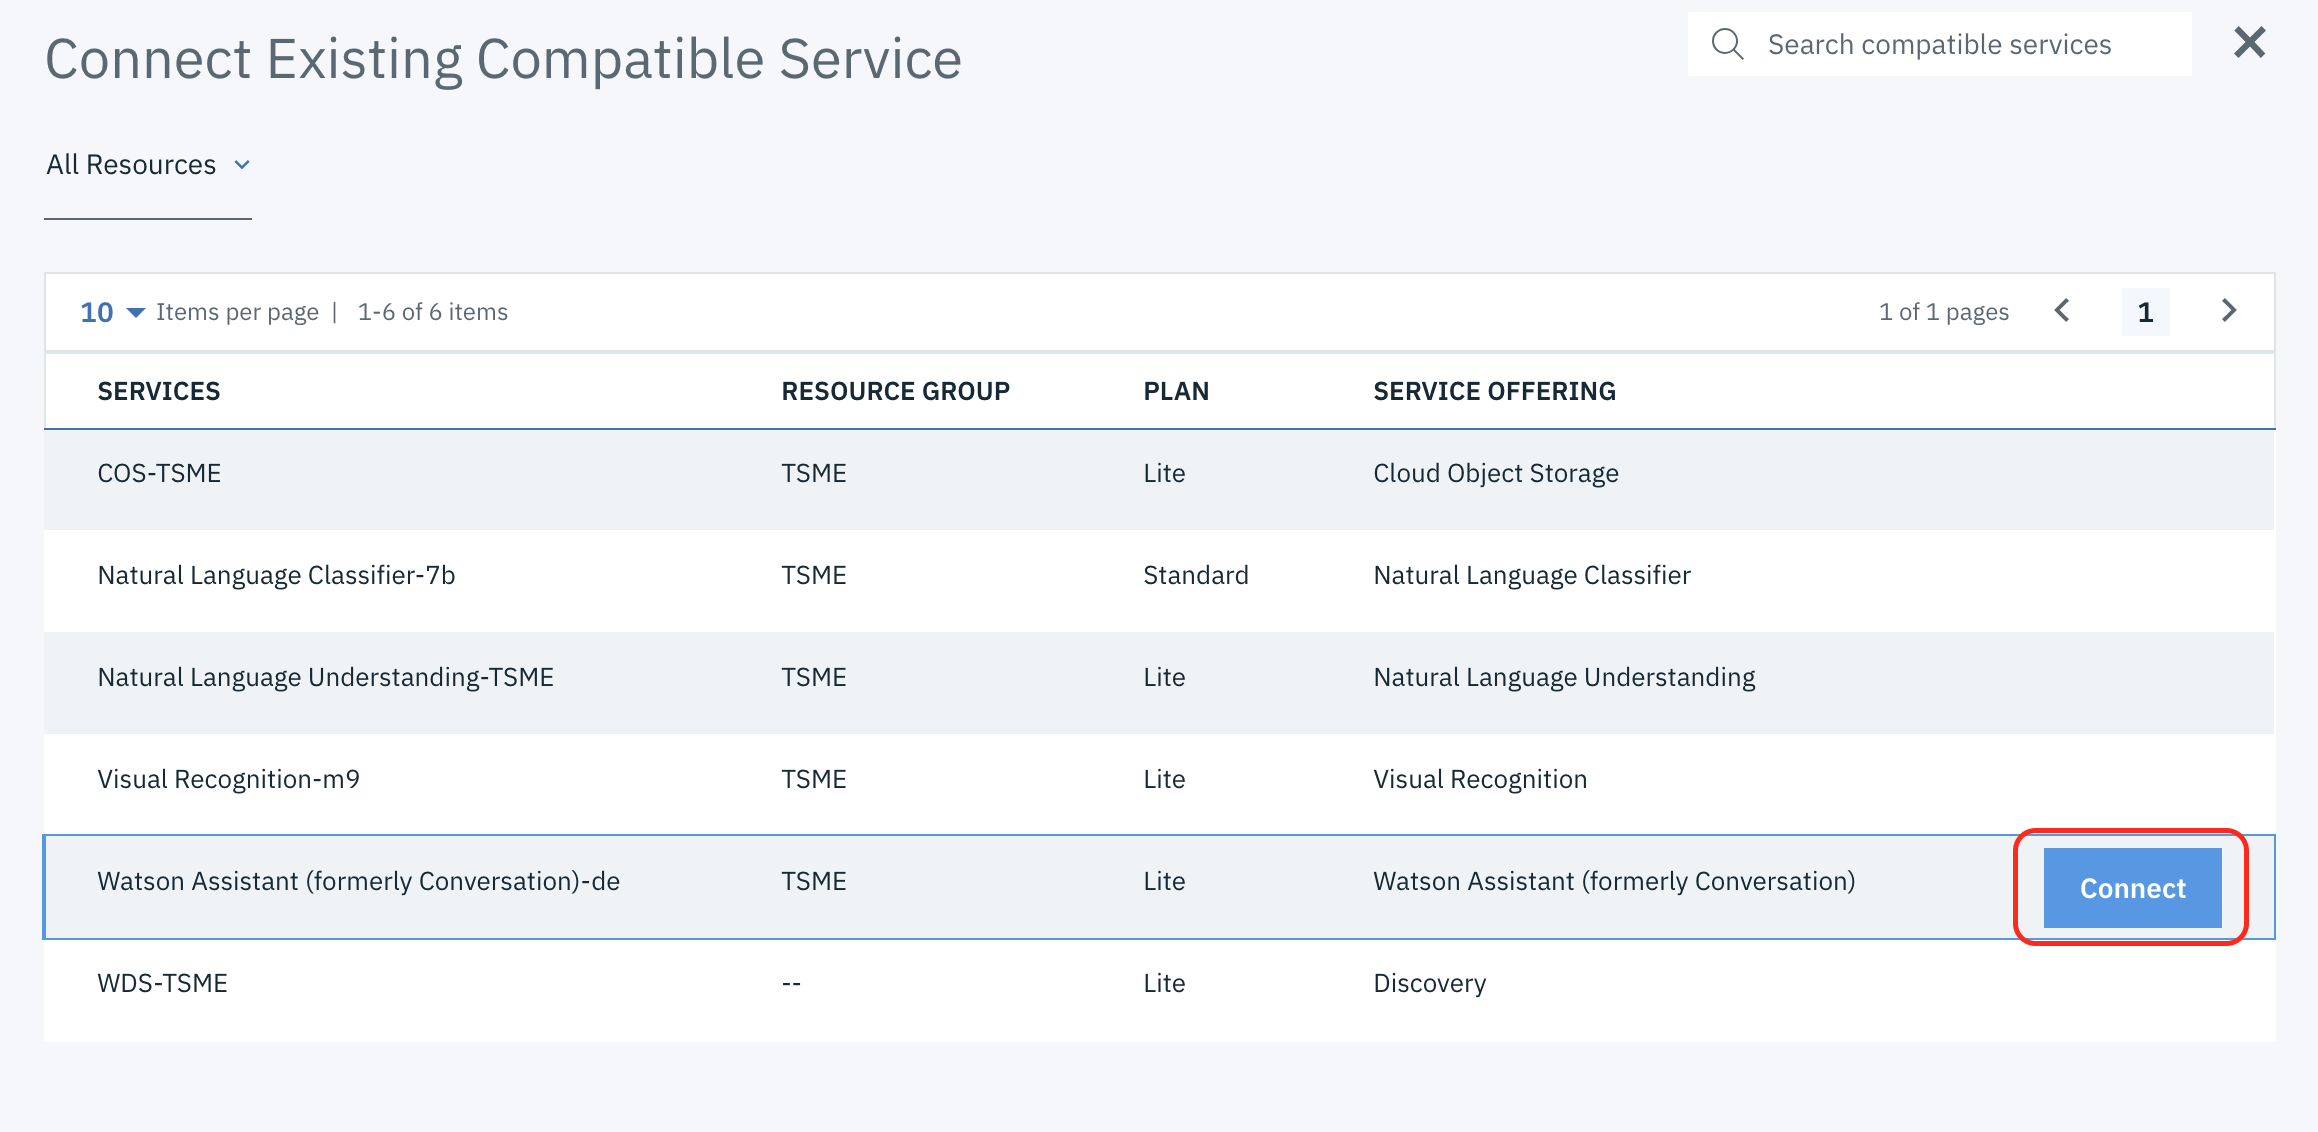Go to next page arrow
The width and height of the screenshot is (2318, 1132).
(2228, 311)
